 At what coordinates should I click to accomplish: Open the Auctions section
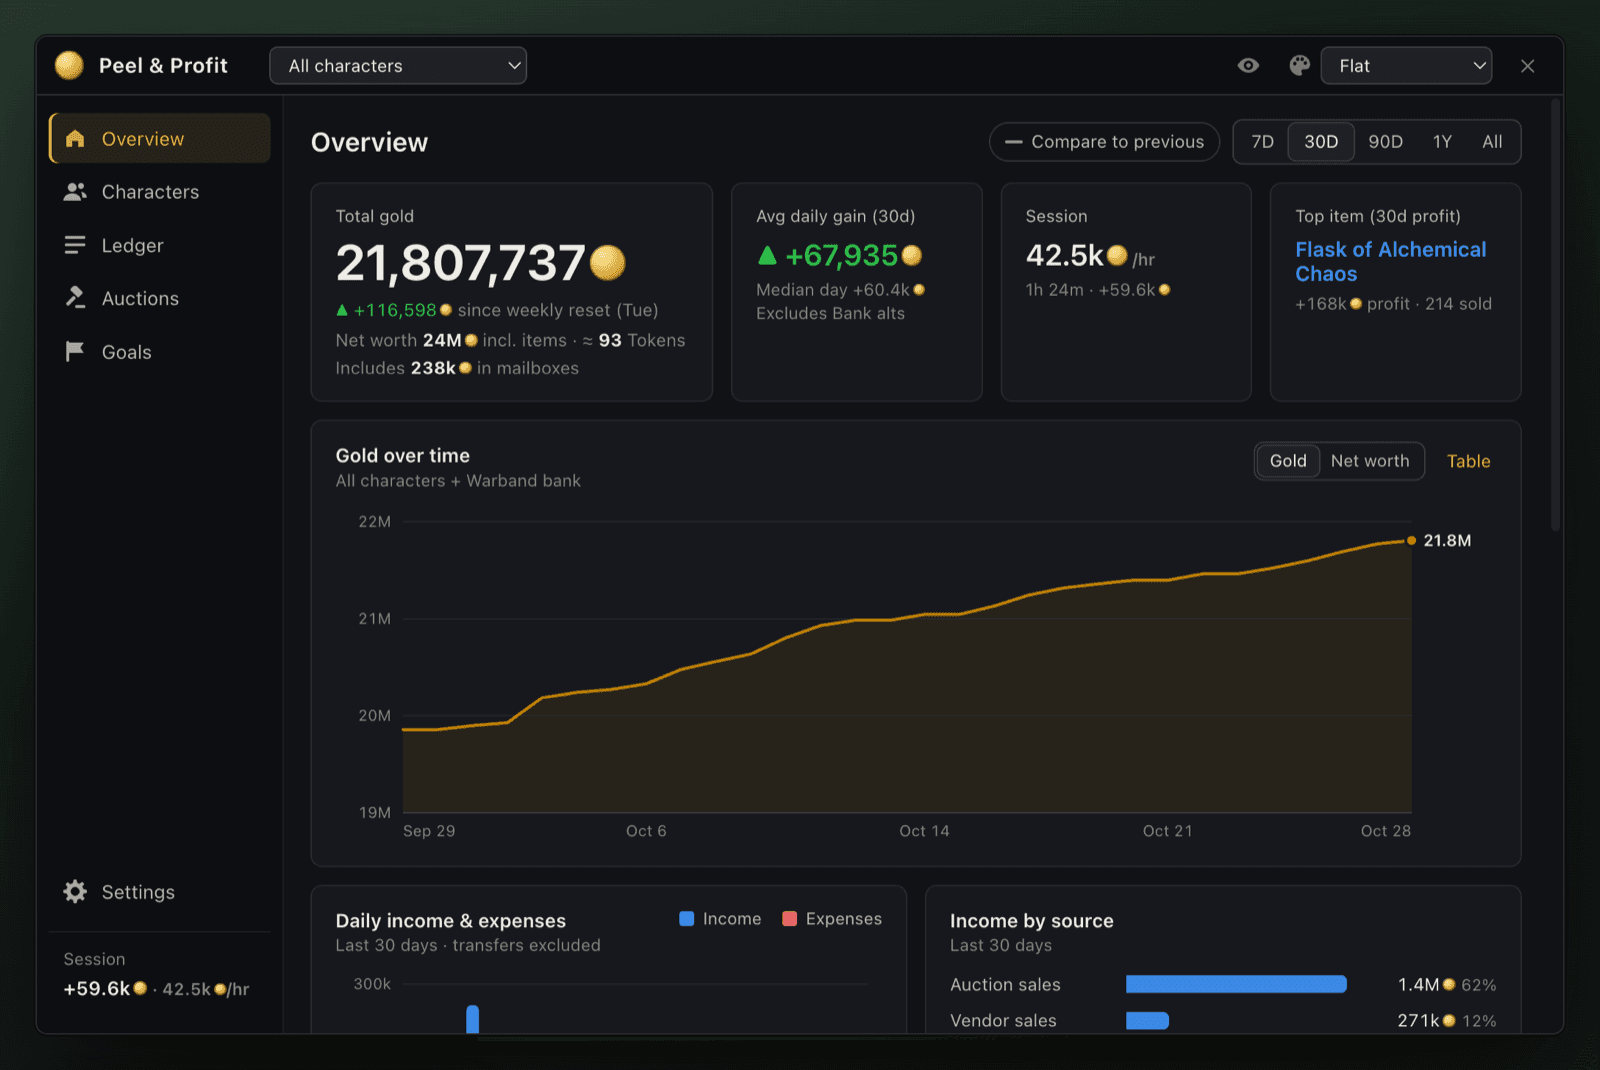coord(159,298)
